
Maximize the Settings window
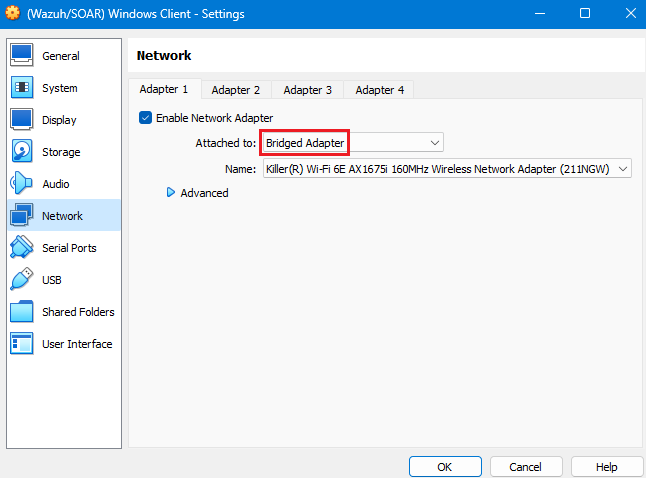pos(585,14)
